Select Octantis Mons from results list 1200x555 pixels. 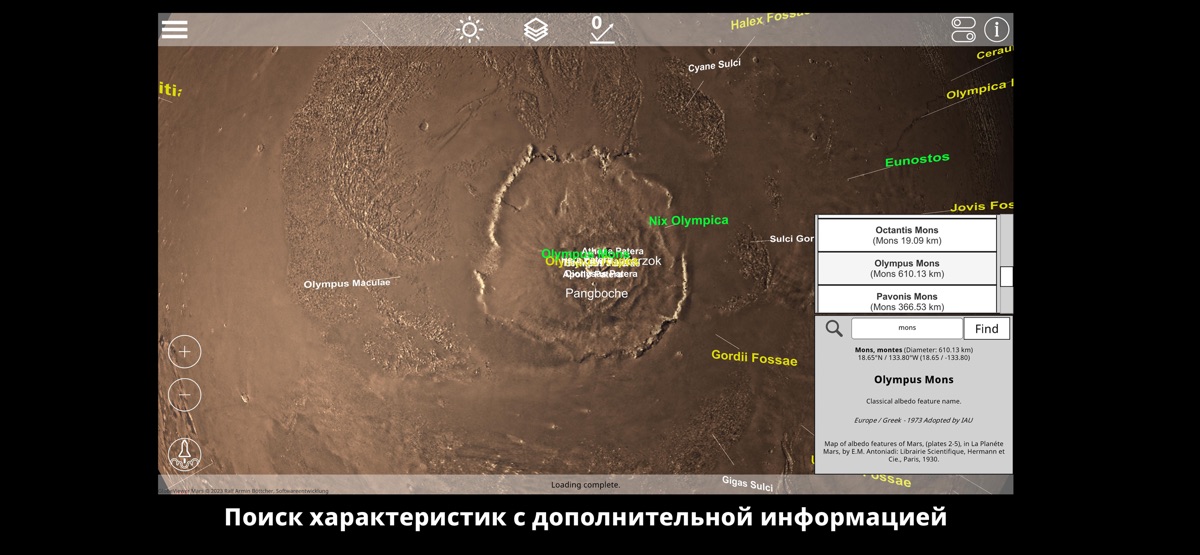pyautogui.click(x=906, y=235)
